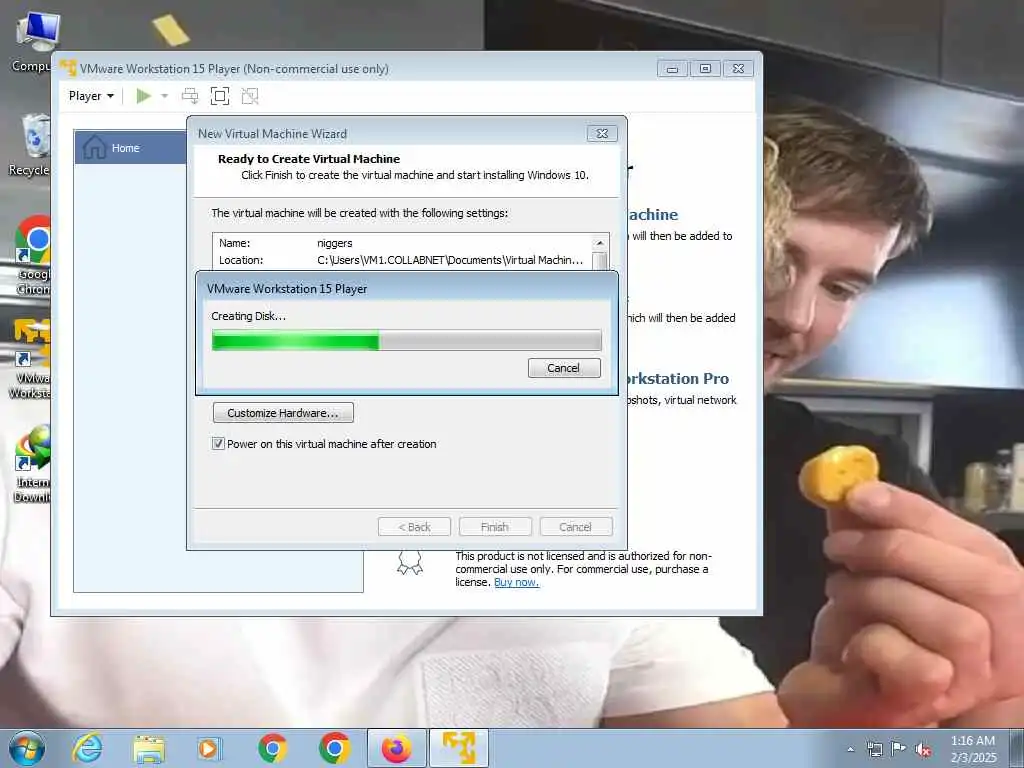Click the network tray icon
The width and height of the screenshot is (1024, 768).
tap(874, 749)
